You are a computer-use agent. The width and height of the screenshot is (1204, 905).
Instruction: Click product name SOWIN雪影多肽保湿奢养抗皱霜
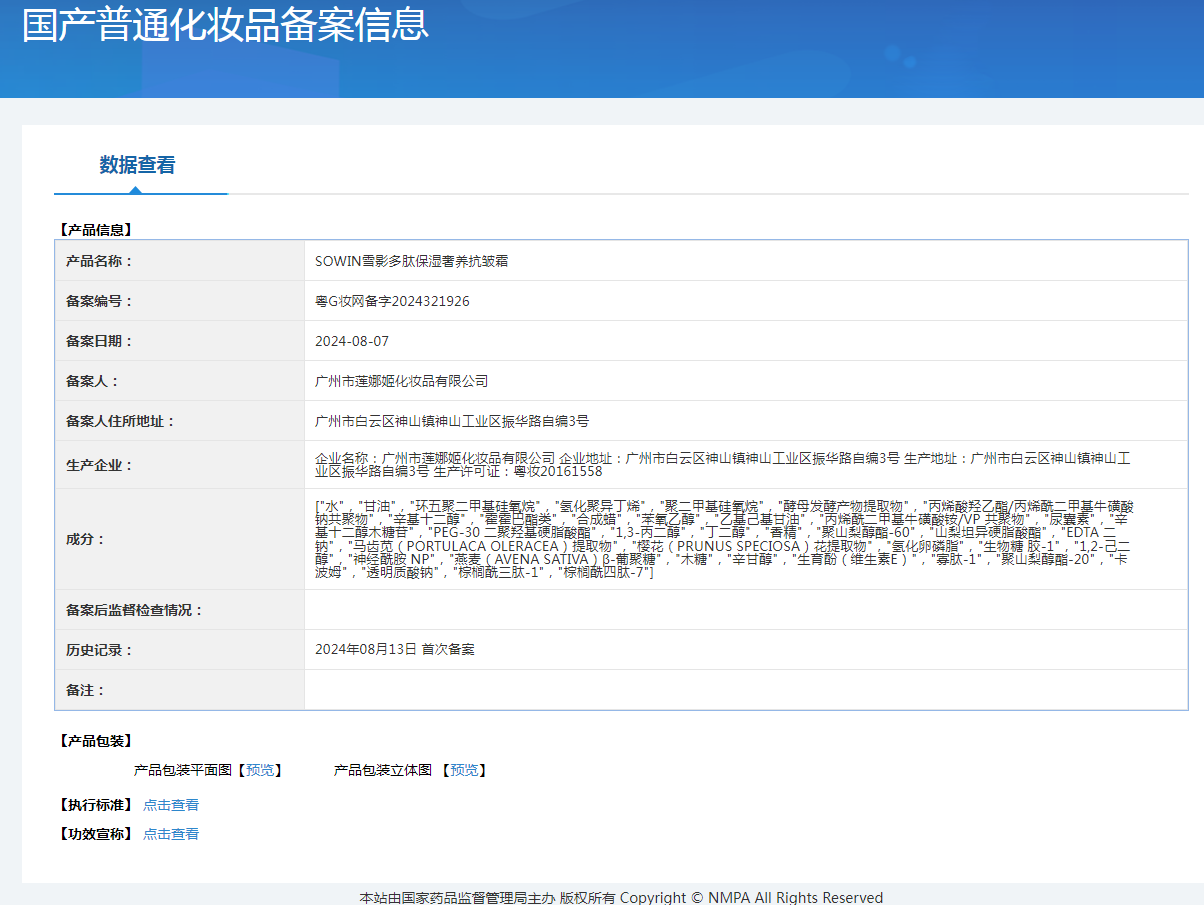click(412, 261)
